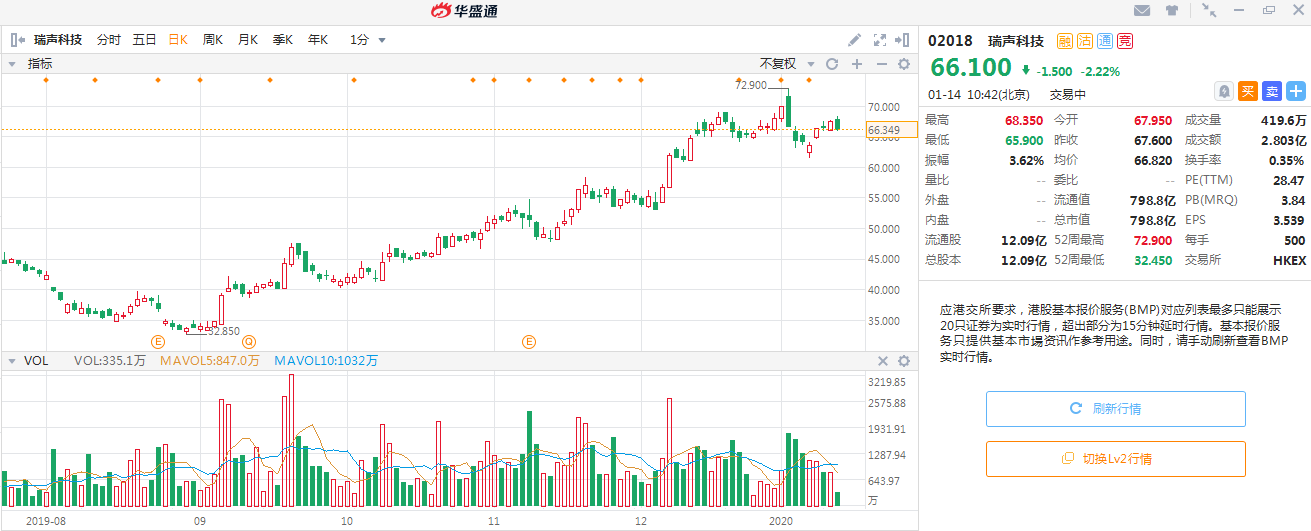Open the 不复权 adjustment dropdown

(785, 64)
